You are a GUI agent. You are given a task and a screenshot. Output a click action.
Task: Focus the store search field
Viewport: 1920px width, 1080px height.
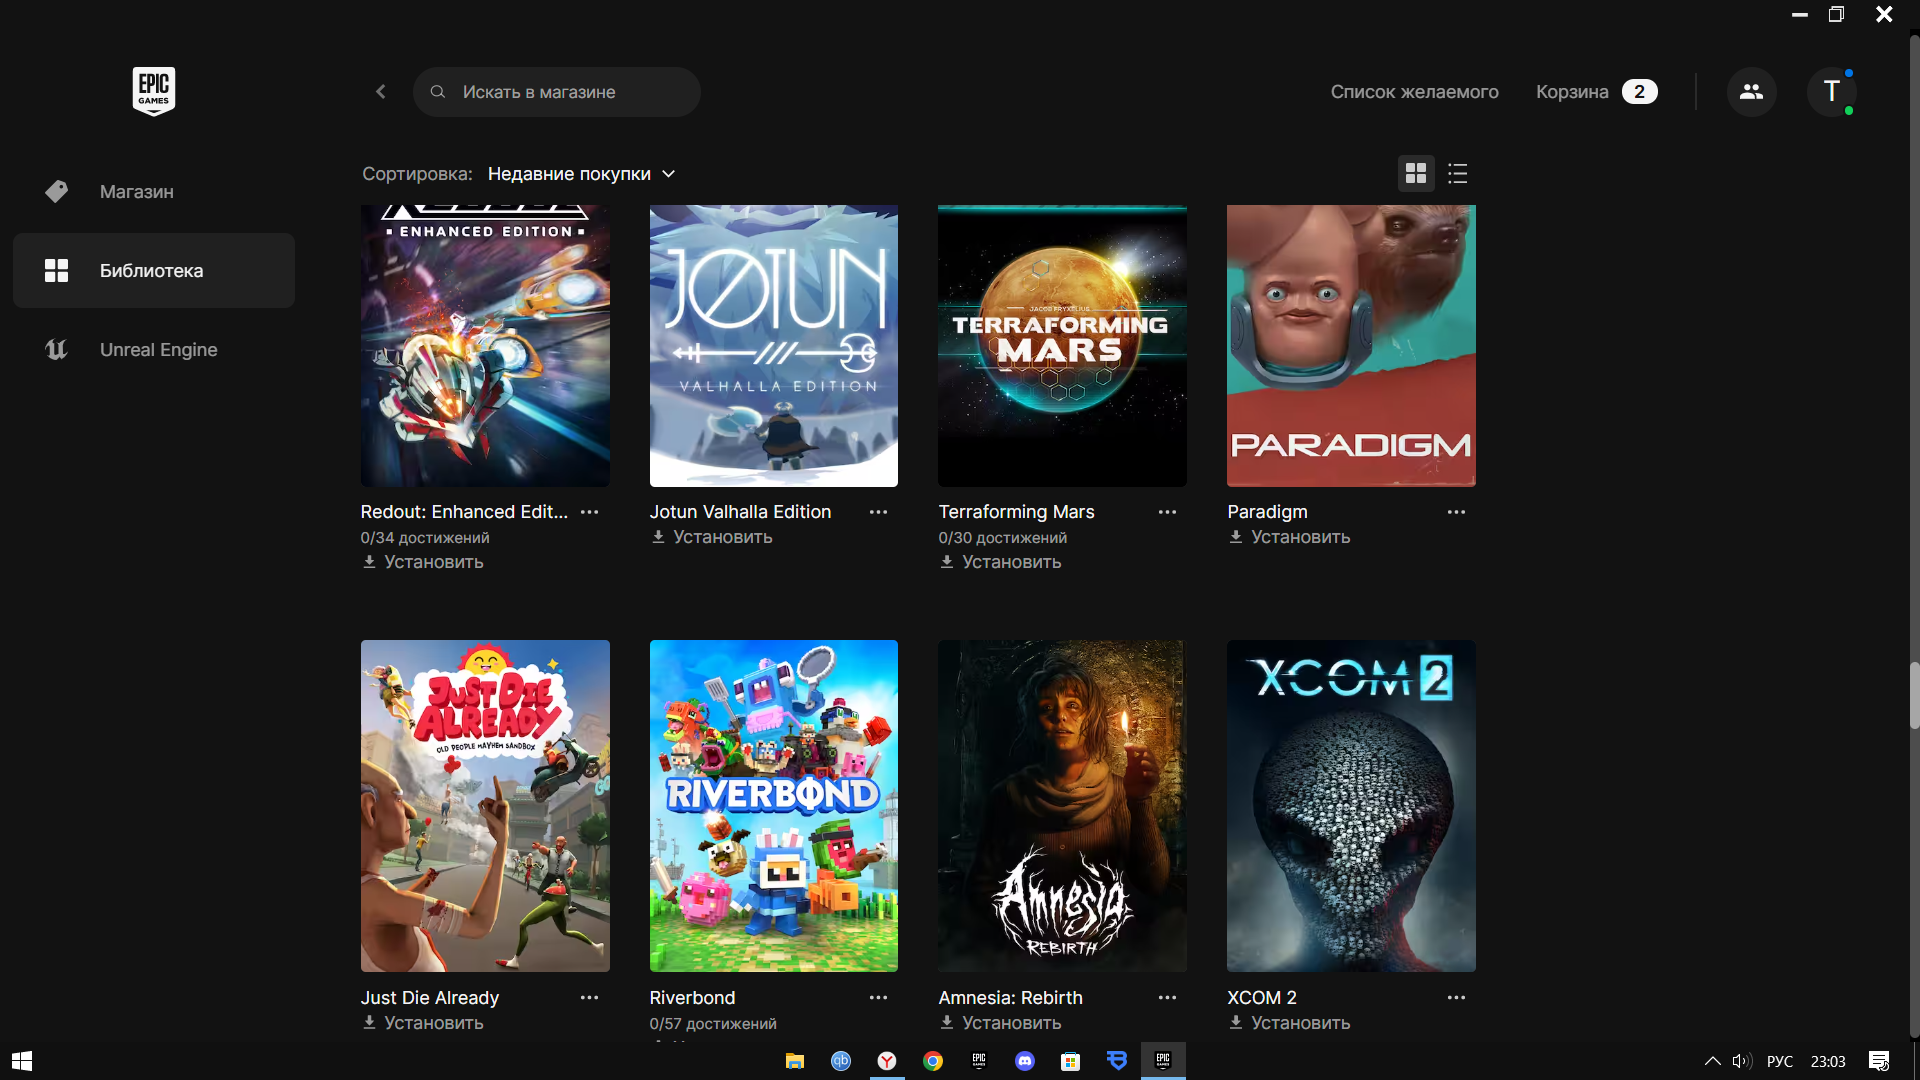click(x=556, y=92)
